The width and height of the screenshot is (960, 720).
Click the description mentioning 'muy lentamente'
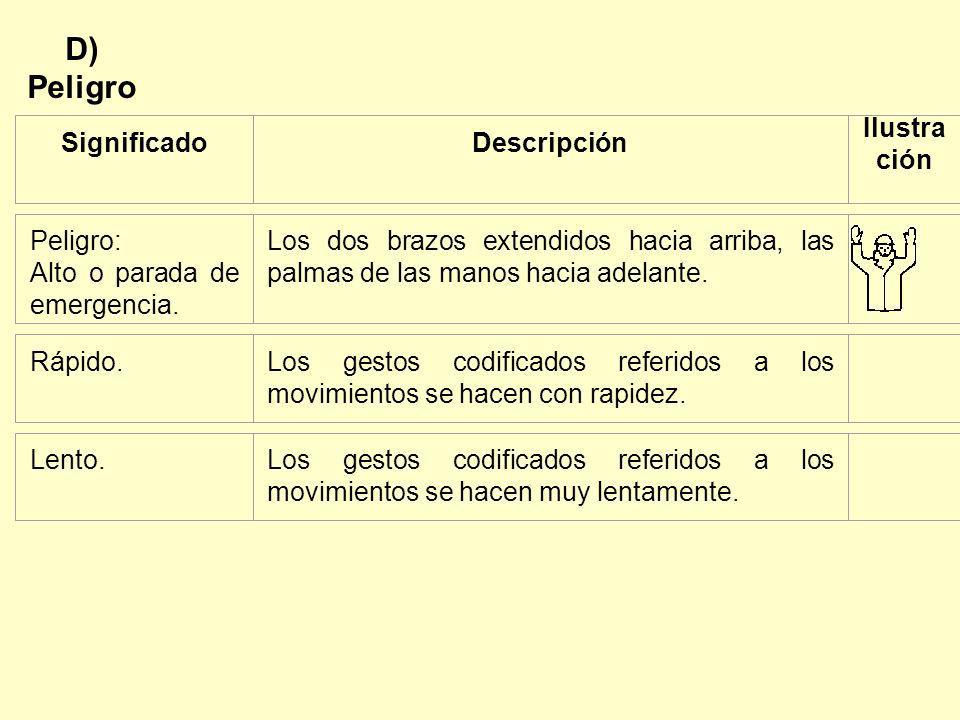(550, 477)
